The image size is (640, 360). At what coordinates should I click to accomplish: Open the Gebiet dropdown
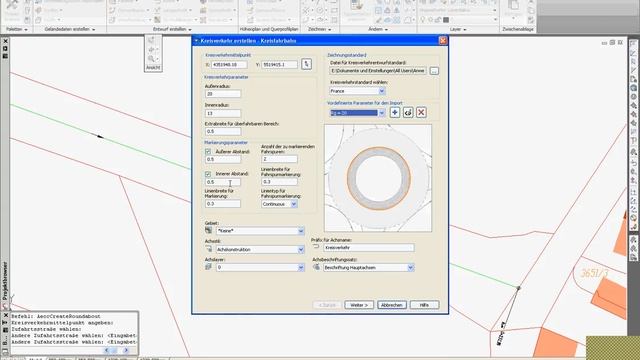coord(301,231)
